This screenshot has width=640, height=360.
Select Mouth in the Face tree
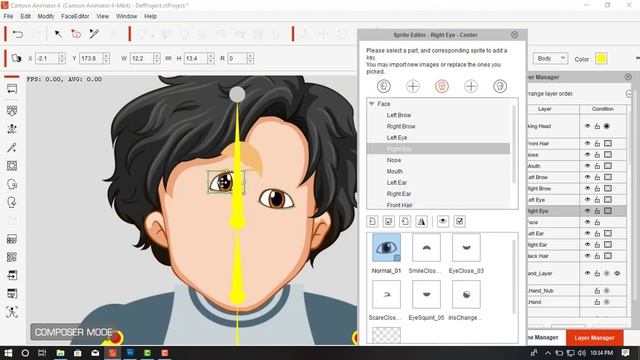coord(395,171)
